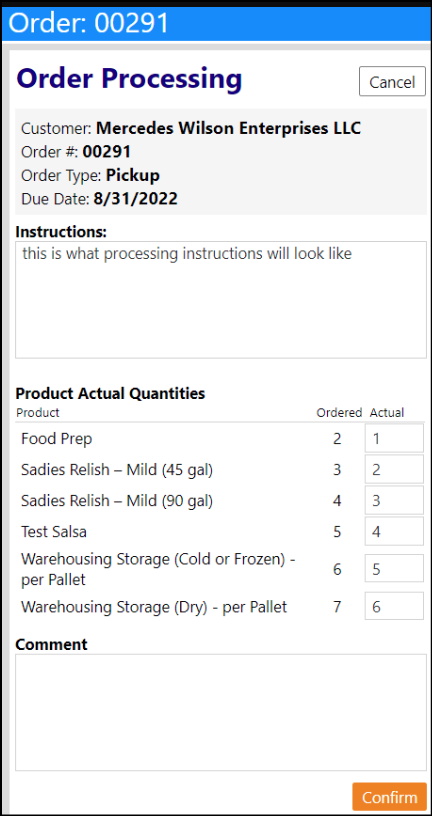Select Actual field for Cold or Frozen Storage
Image resolution: width=432 pixels, height=816 pixels.
coord(394,569)
